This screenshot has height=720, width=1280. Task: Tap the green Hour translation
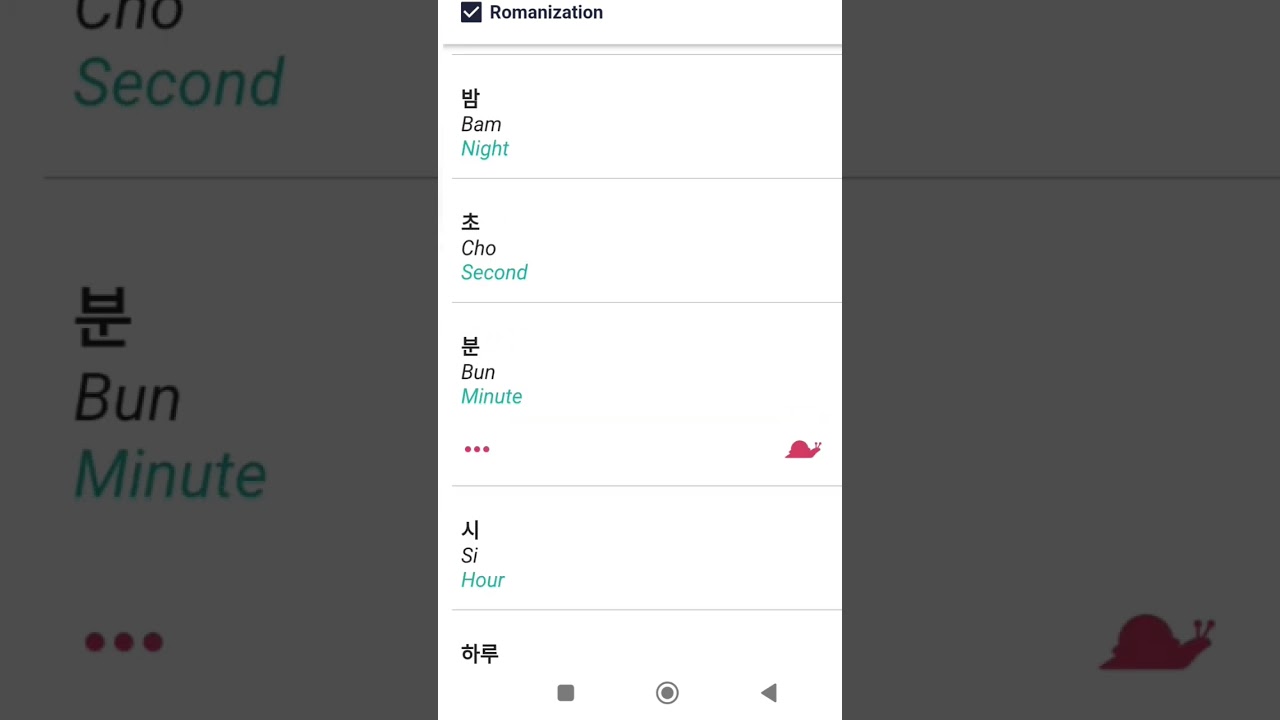click(x=483, y=580)
